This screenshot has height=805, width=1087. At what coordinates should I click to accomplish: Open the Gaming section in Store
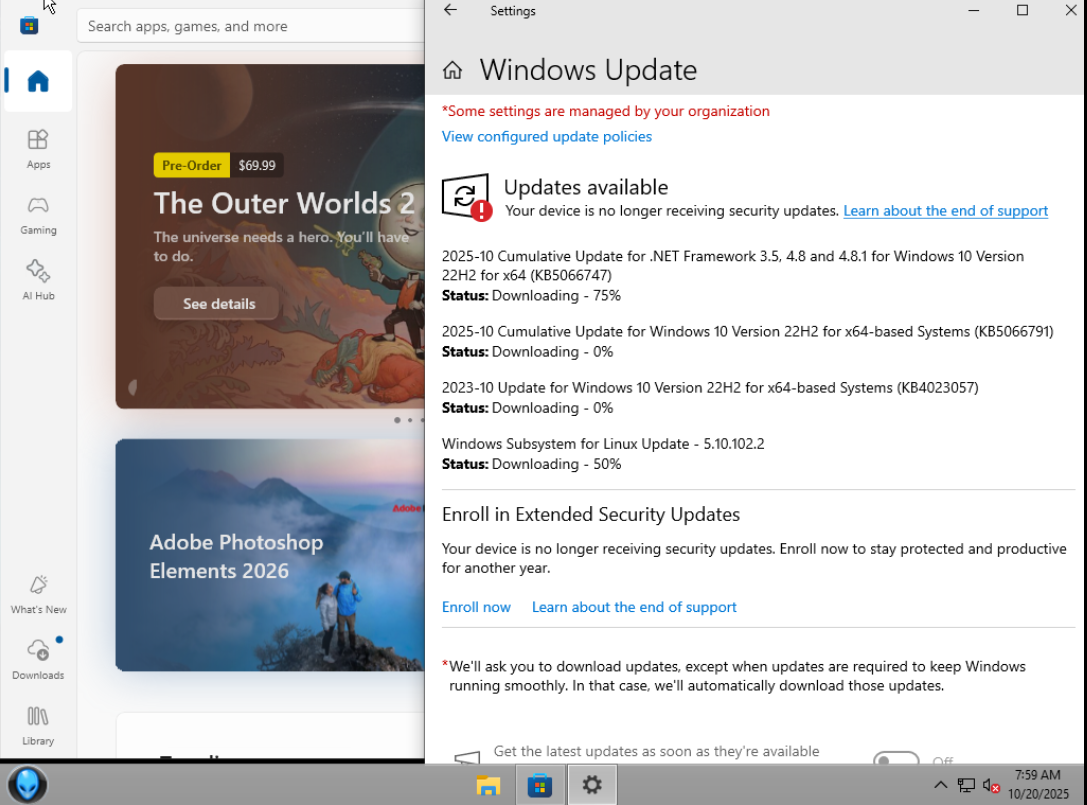[38, 215]
